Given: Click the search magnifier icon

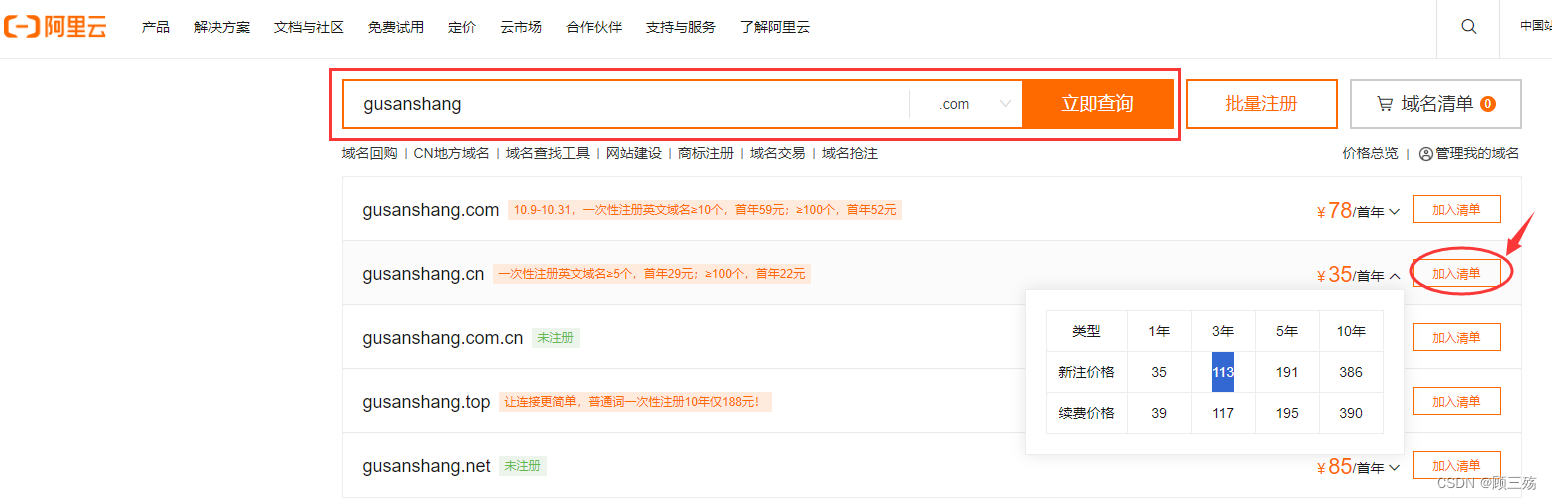Looking at the screenshot, I should (1468, 27).
